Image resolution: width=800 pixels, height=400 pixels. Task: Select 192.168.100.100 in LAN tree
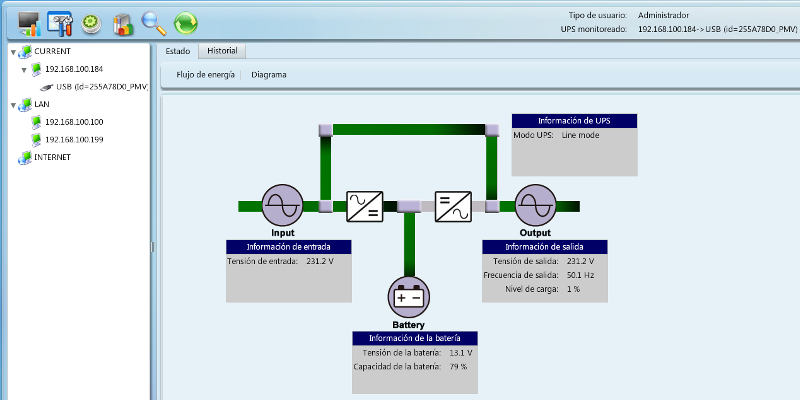tap(74, 122)
